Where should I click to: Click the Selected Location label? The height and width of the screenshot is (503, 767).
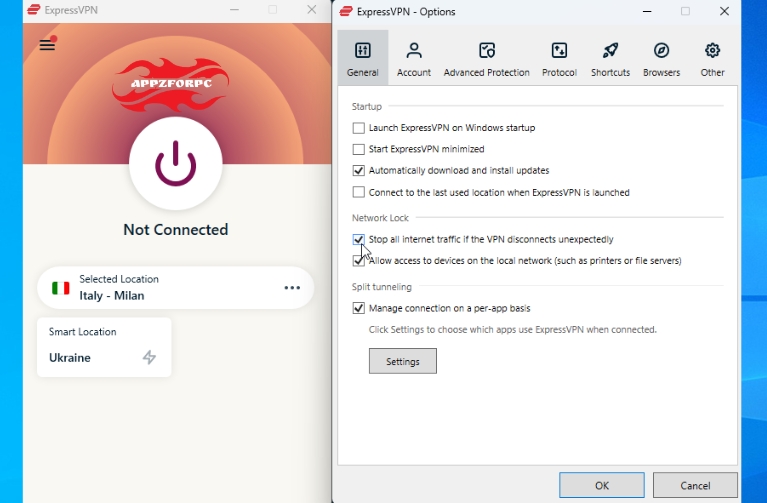tap(119, 279)
